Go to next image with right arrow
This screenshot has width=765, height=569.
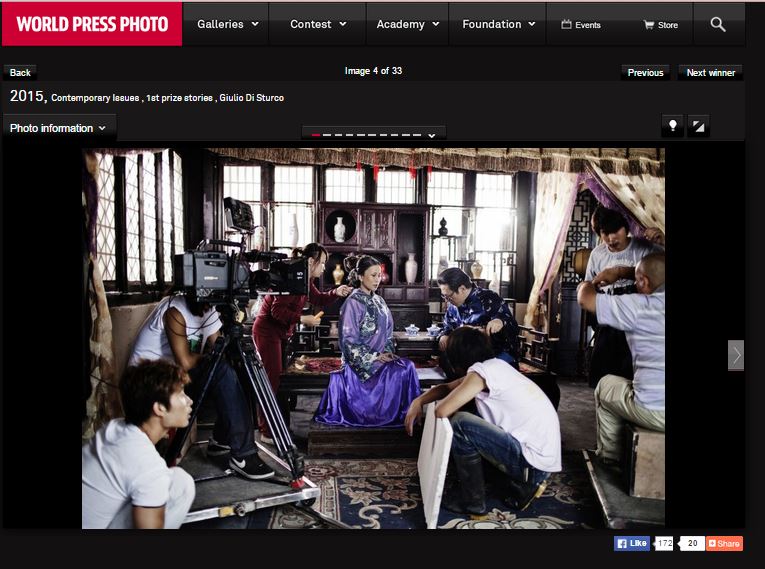point(736,355)
